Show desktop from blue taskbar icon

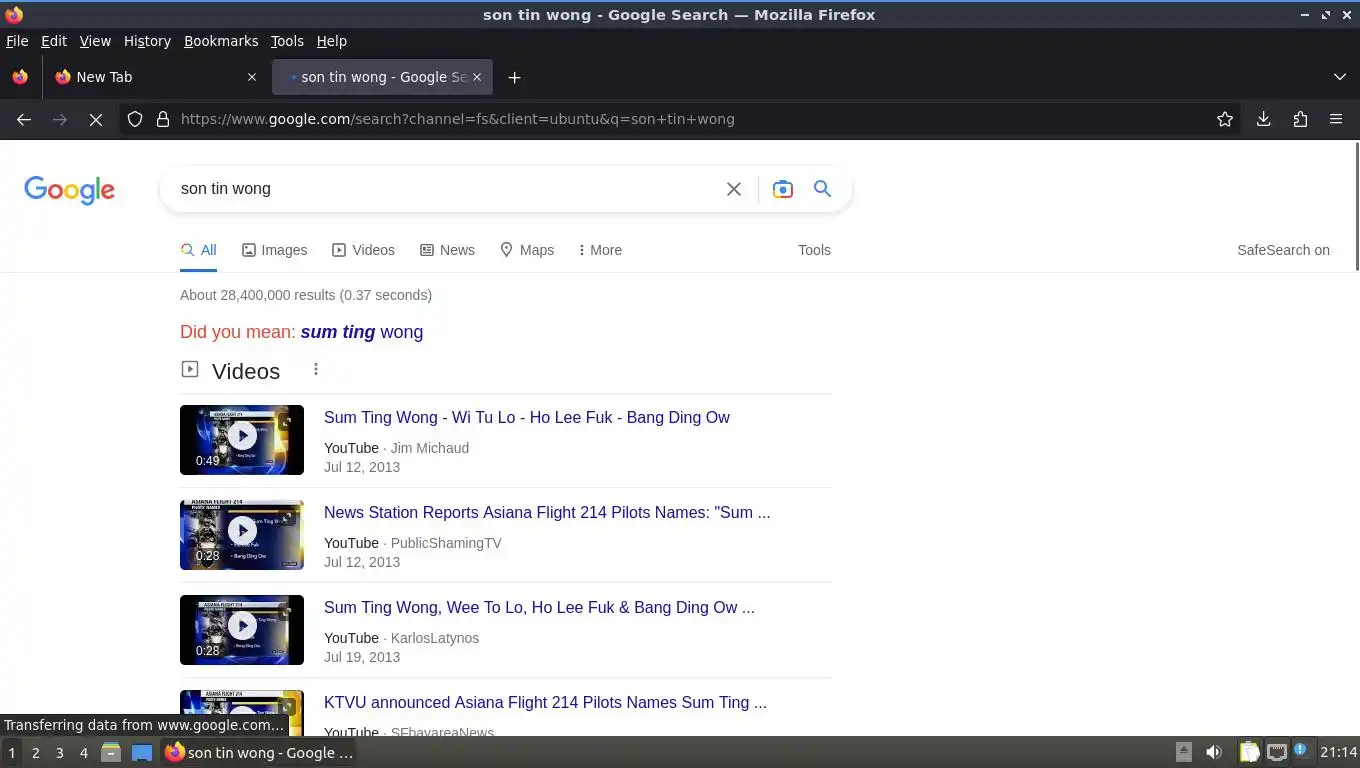pos(142,753)
